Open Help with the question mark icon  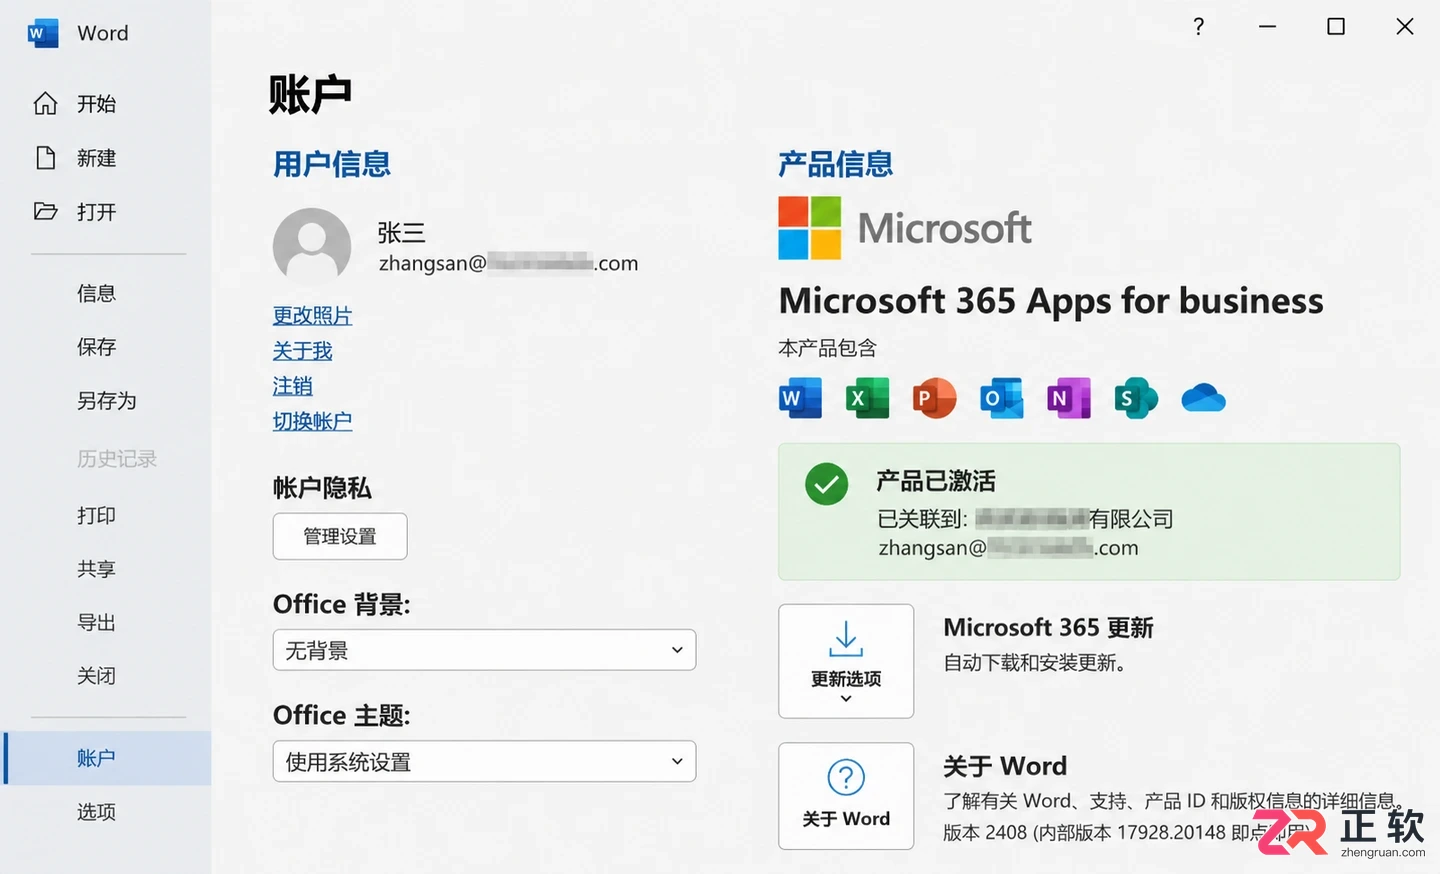1198,27
